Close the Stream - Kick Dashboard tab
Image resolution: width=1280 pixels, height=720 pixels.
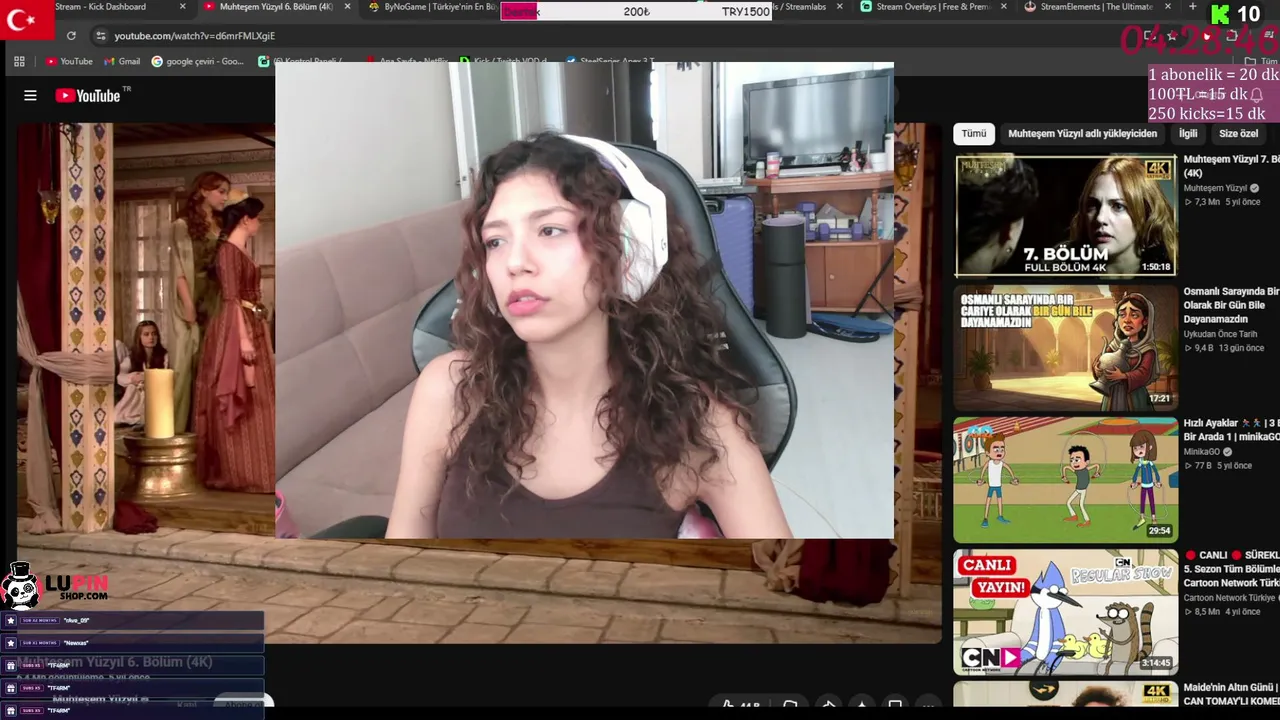click(182, 7)
